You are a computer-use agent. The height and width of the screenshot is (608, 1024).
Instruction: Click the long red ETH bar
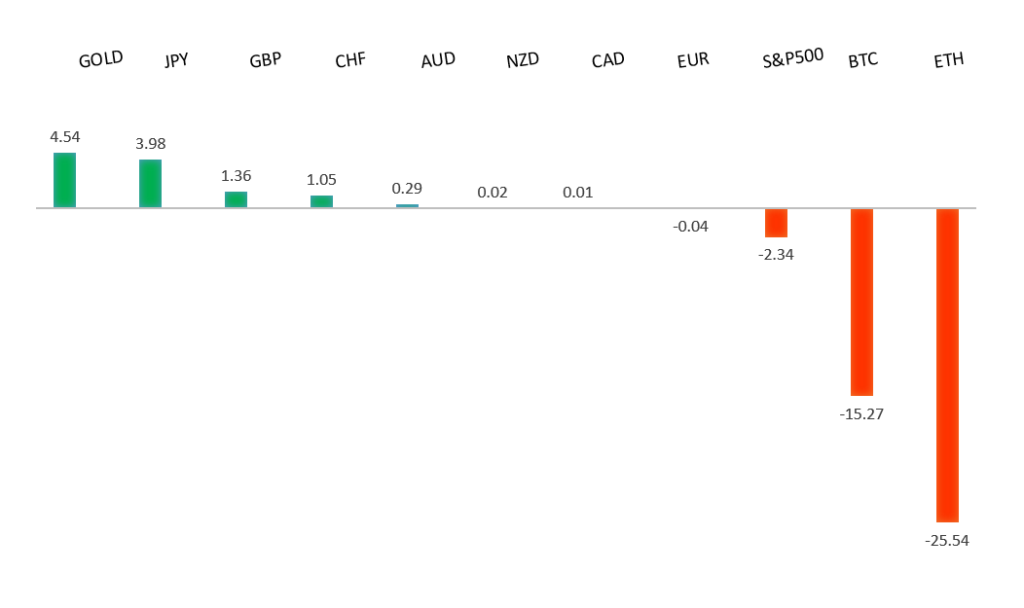tap(947, 365)
